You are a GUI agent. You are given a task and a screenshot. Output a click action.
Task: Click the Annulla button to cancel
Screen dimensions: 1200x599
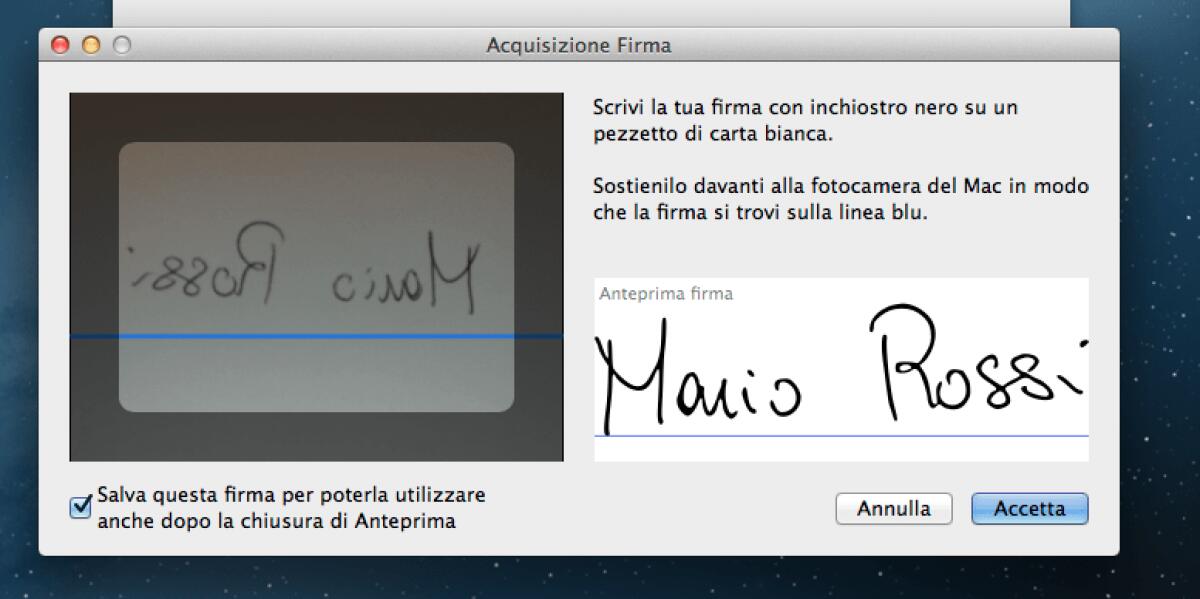coord(893,508)
